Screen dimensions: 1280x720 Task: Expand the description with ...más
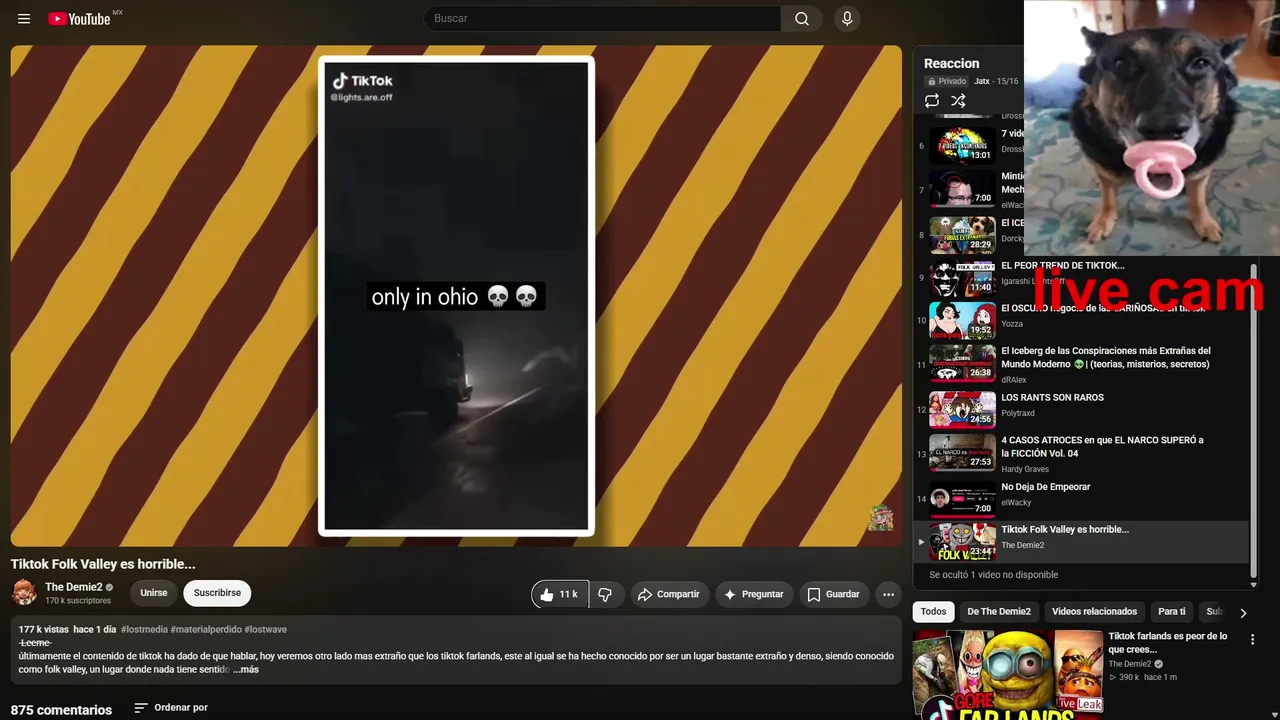[x=246, y=669]
